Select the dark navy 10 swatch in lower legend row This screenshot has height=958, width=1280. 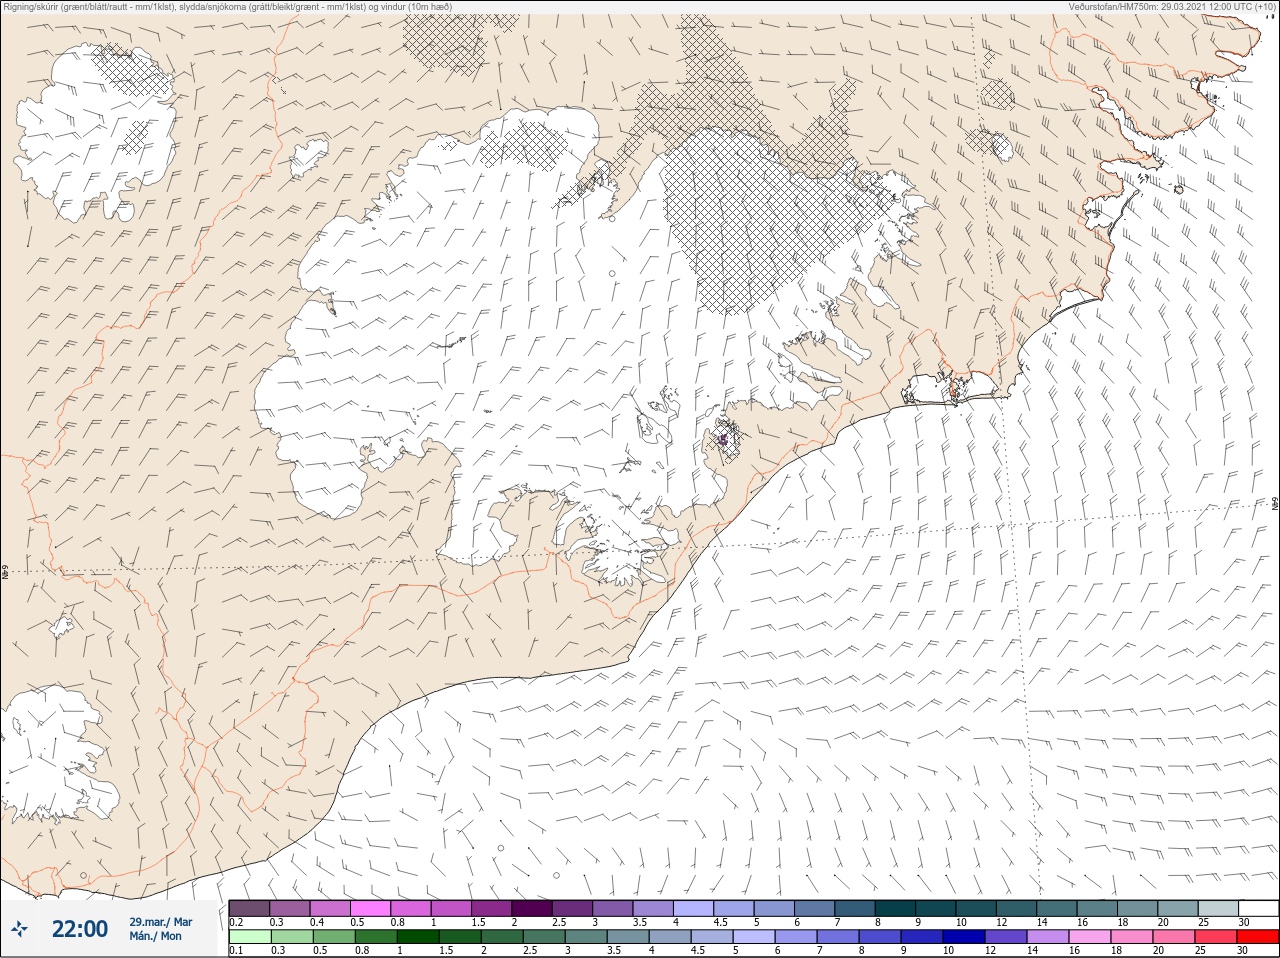[964, 937]
